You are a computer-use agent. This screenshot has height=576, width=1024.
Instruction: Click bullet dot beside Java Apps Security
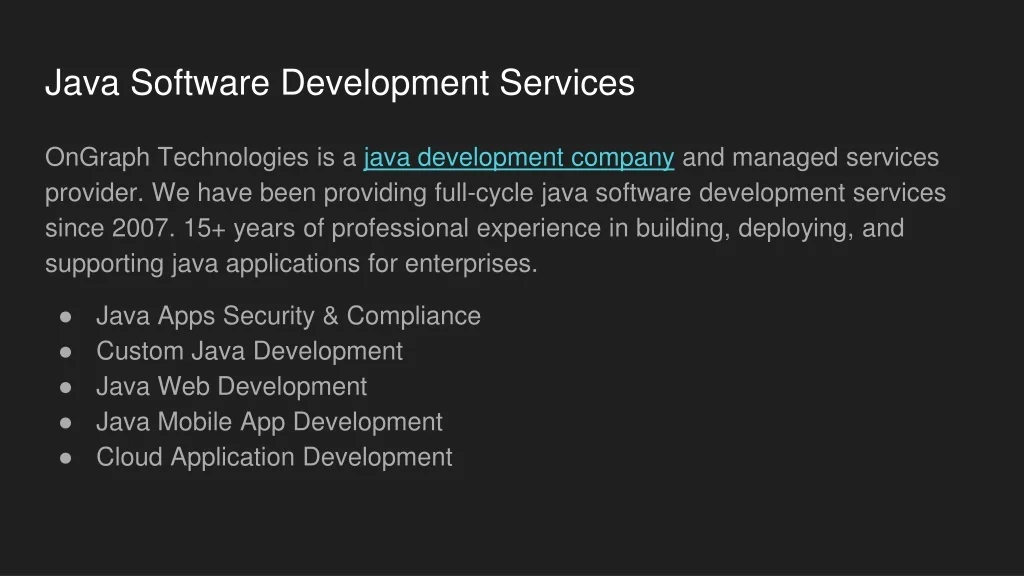pyautogui.click(x=66, y=317)
